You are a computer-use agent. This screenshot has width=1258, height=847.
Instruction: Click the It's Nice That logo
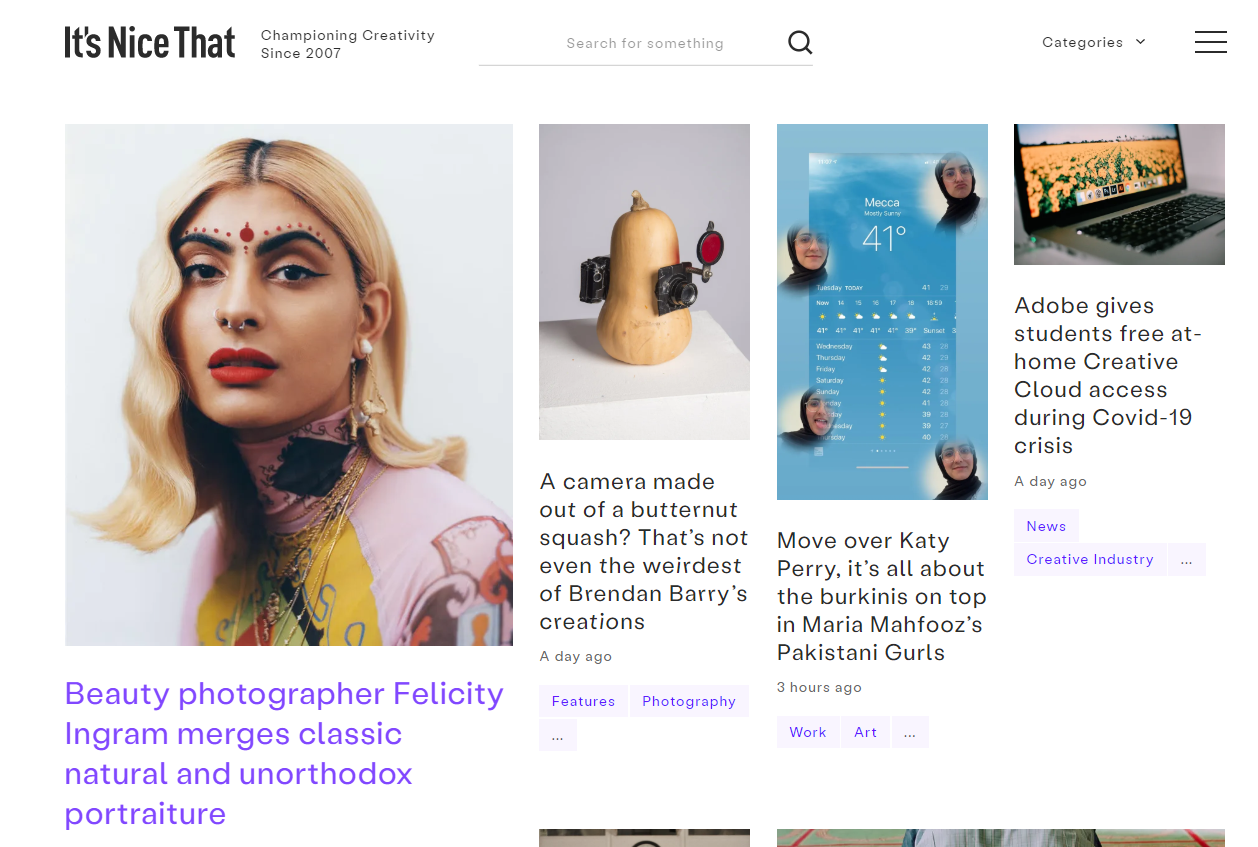click(x=150, y=43)
